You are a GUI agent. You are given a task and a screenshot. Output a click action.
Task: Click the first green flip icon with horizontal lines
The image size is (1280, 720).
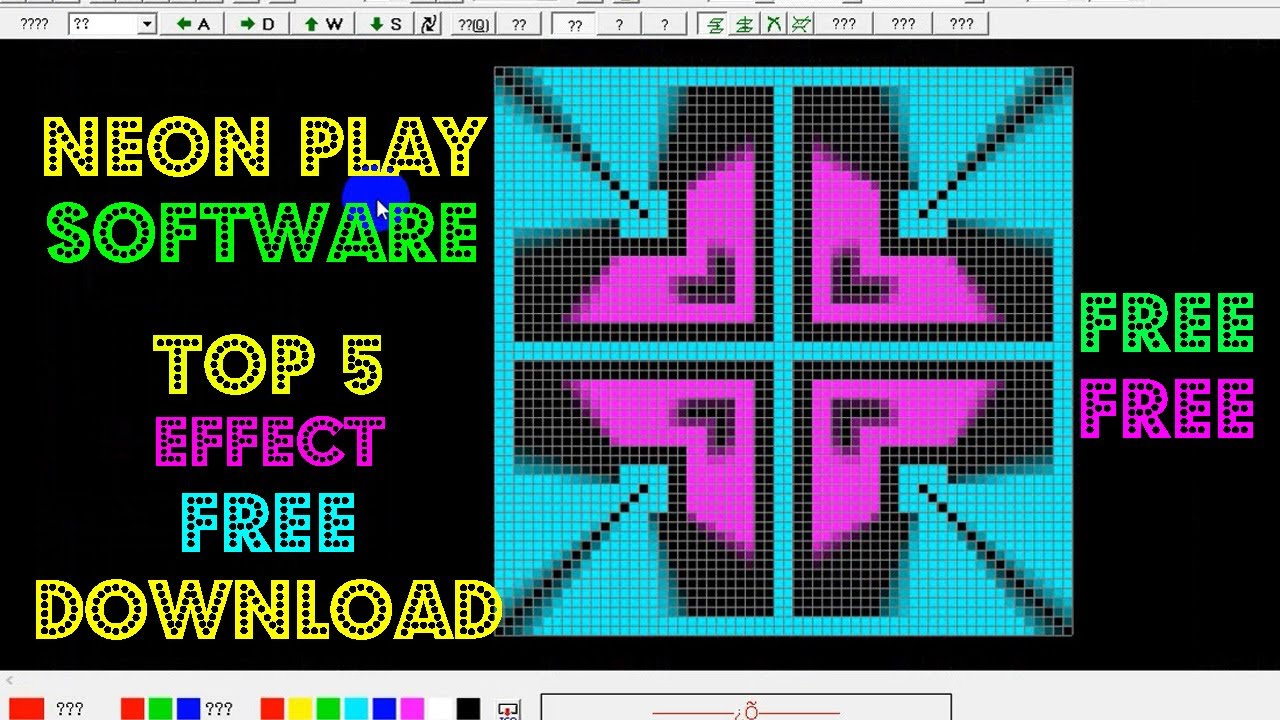coord(715,25)
